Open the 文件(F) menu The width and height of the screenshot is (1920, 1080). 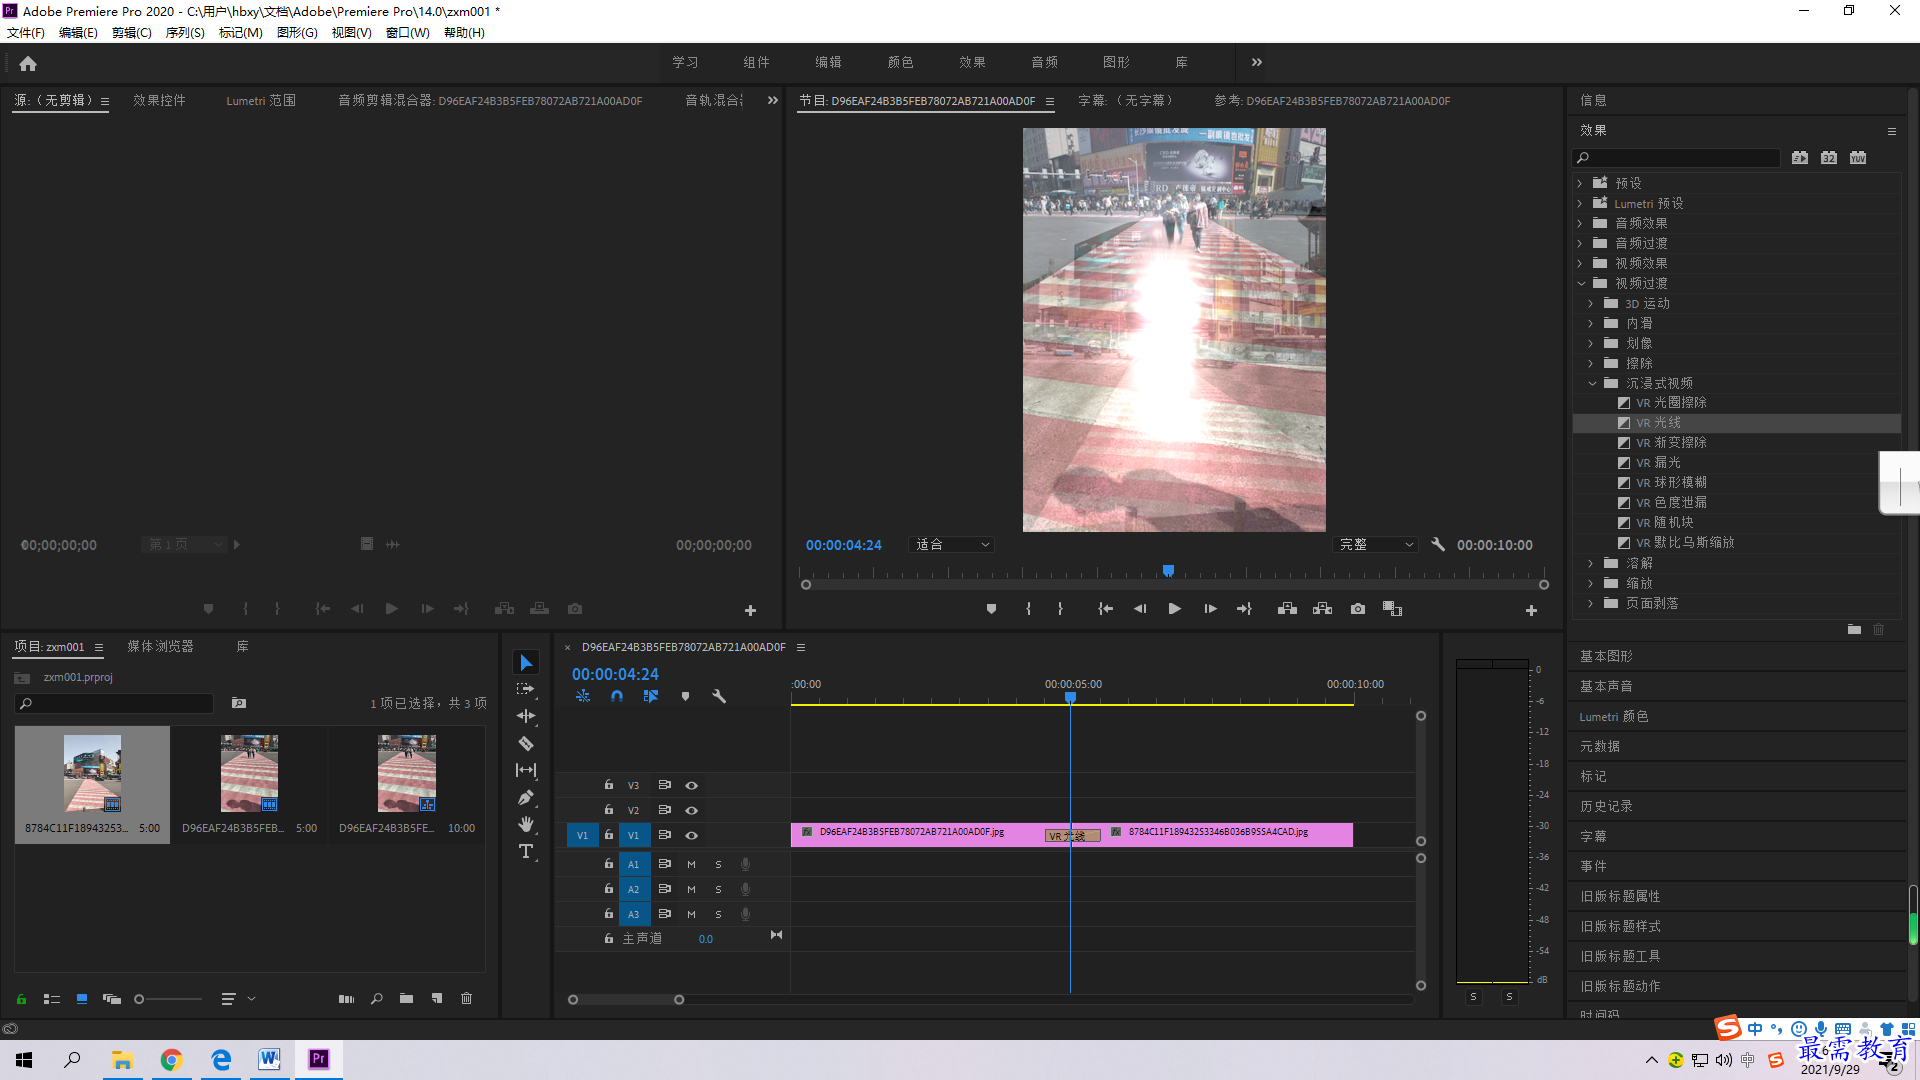click(26, 32)
